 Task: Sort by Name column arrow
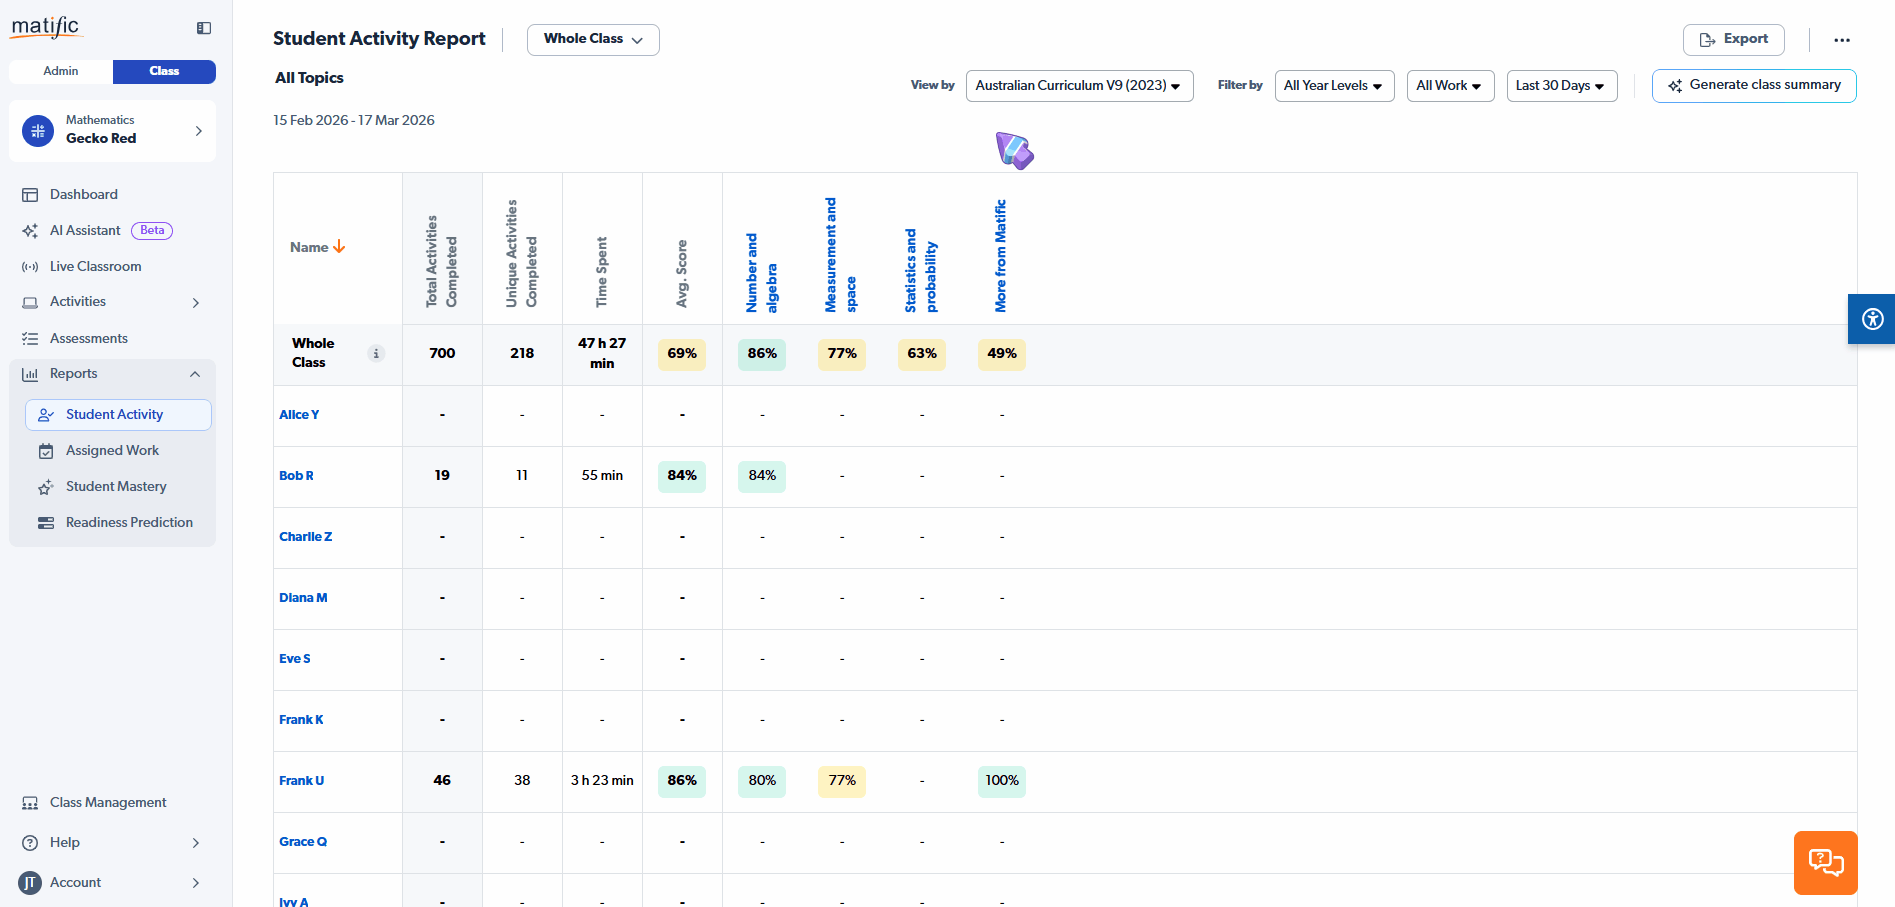[x=339, y=247]
